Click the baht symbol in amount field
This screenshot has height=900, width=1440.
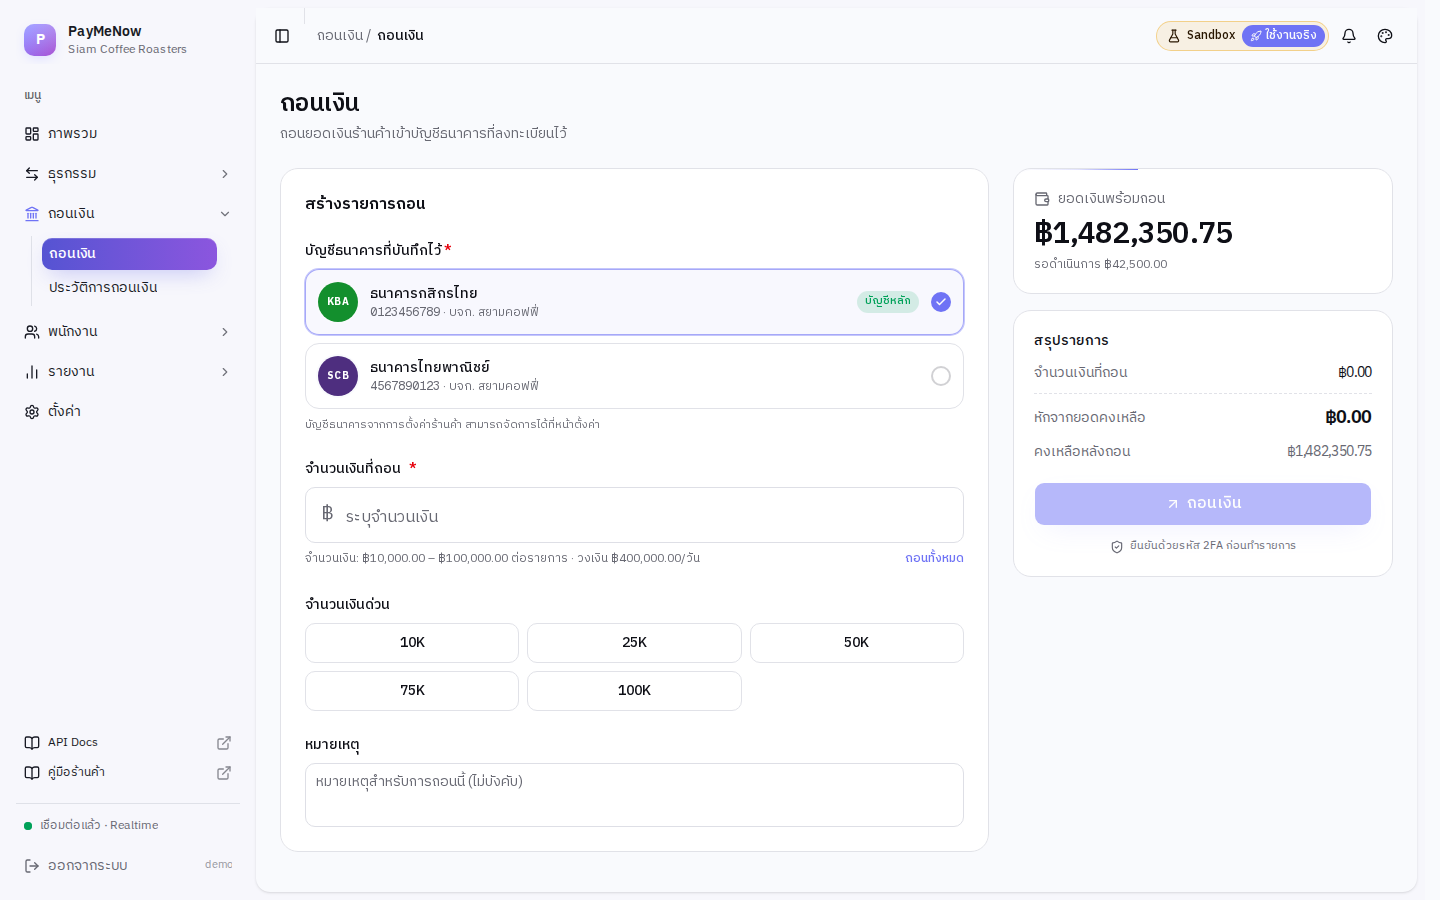[x=327, y=514]
